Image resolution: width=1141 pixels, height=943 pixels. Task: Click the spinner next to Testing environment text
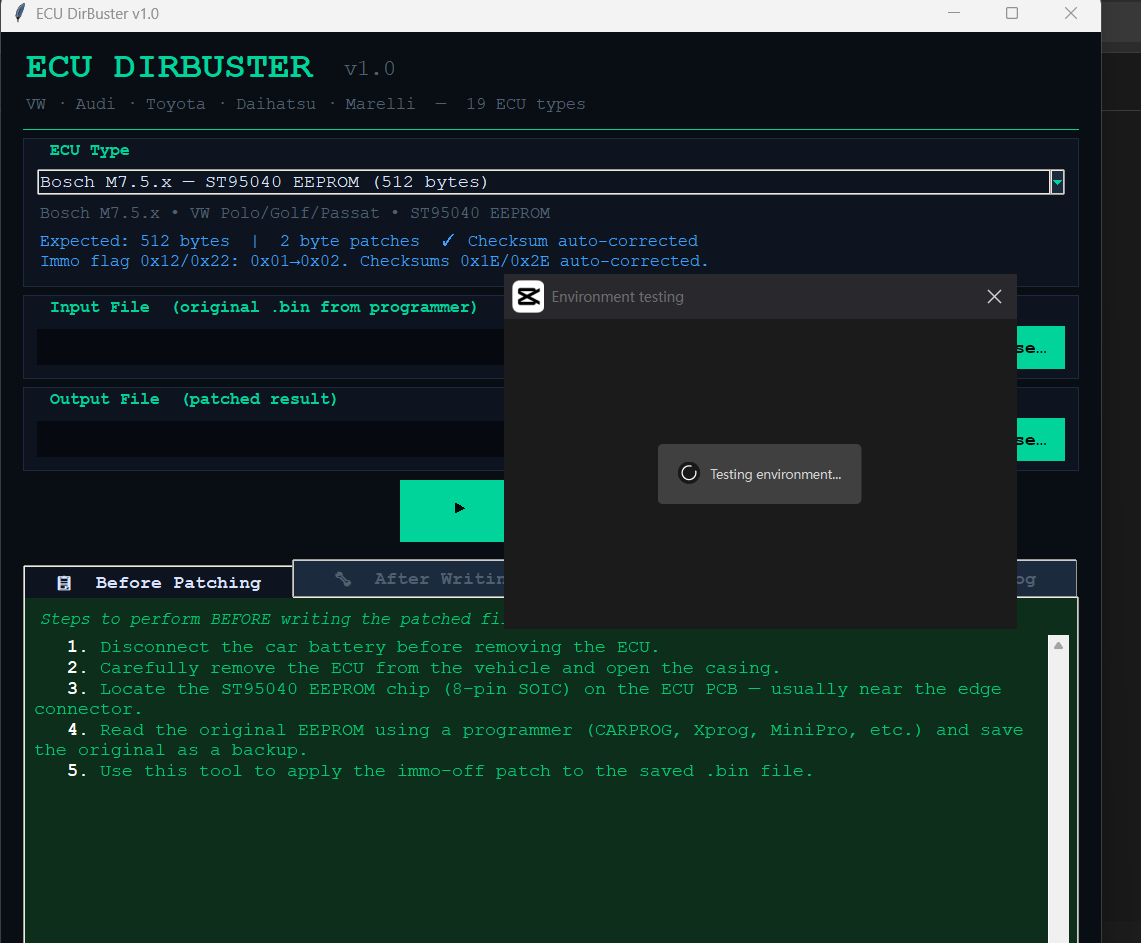tap(689, 474)
